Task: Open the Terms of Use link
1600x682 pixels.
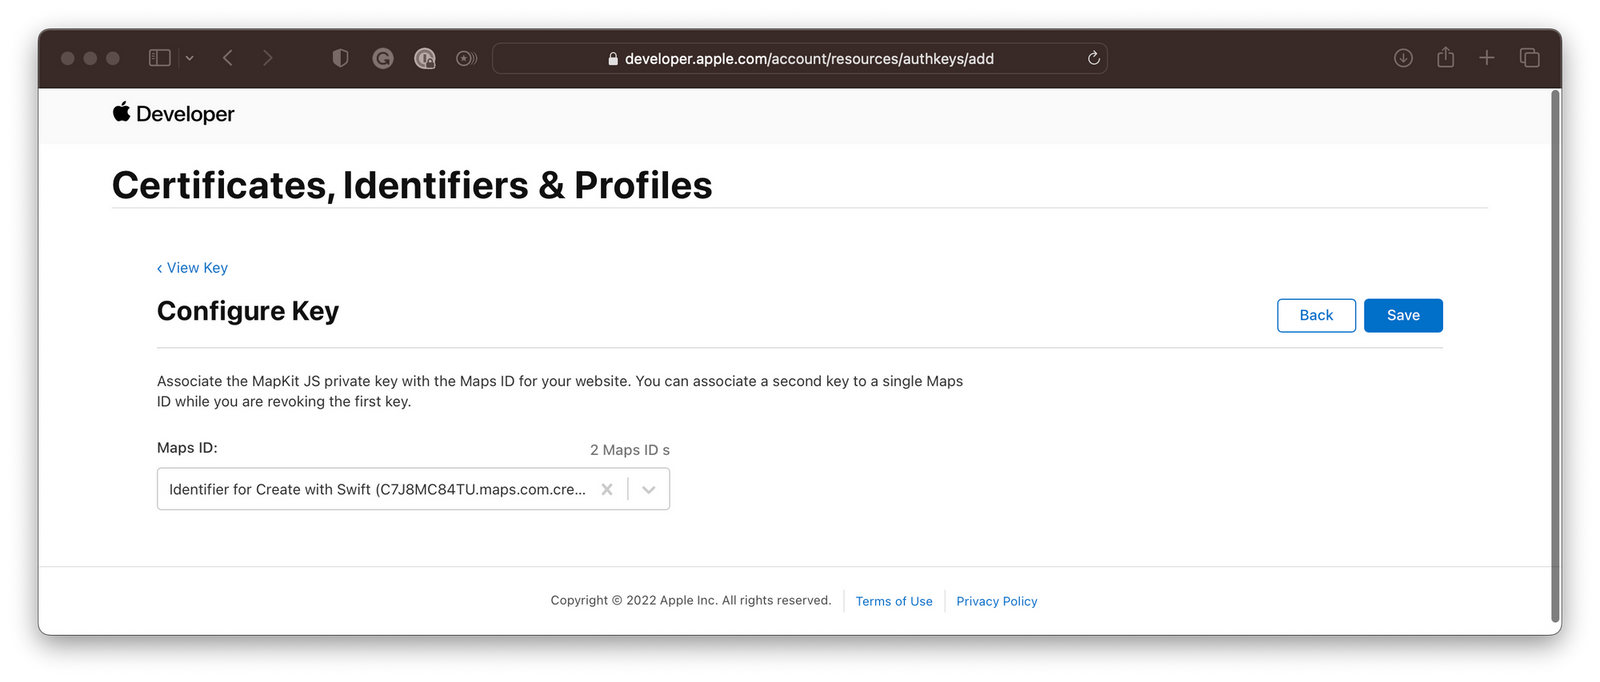Action: [894, 601]
